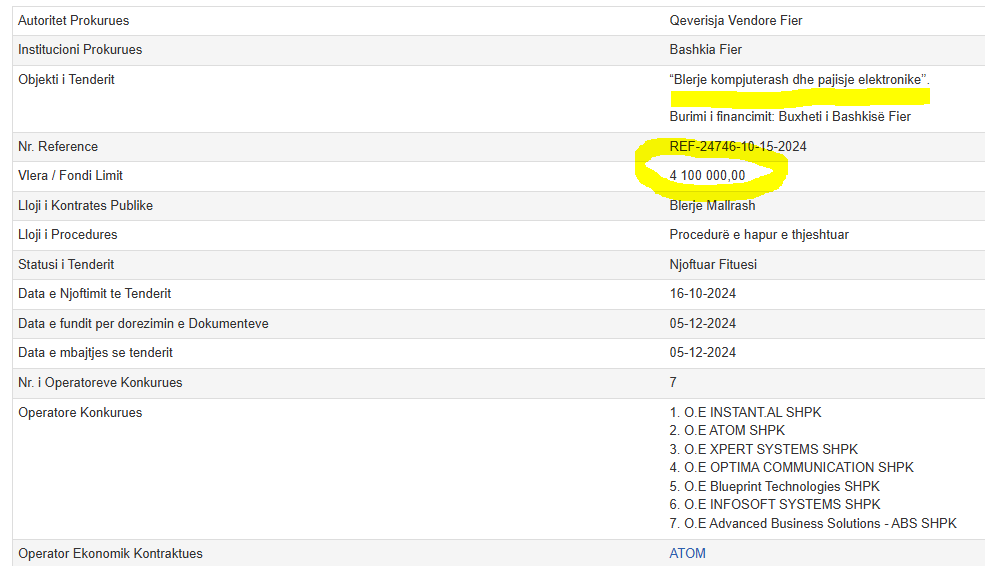Click 'Qeverisja Vendore Fier' procuring authority value
985x566 pixels.
tap(735, 20)
